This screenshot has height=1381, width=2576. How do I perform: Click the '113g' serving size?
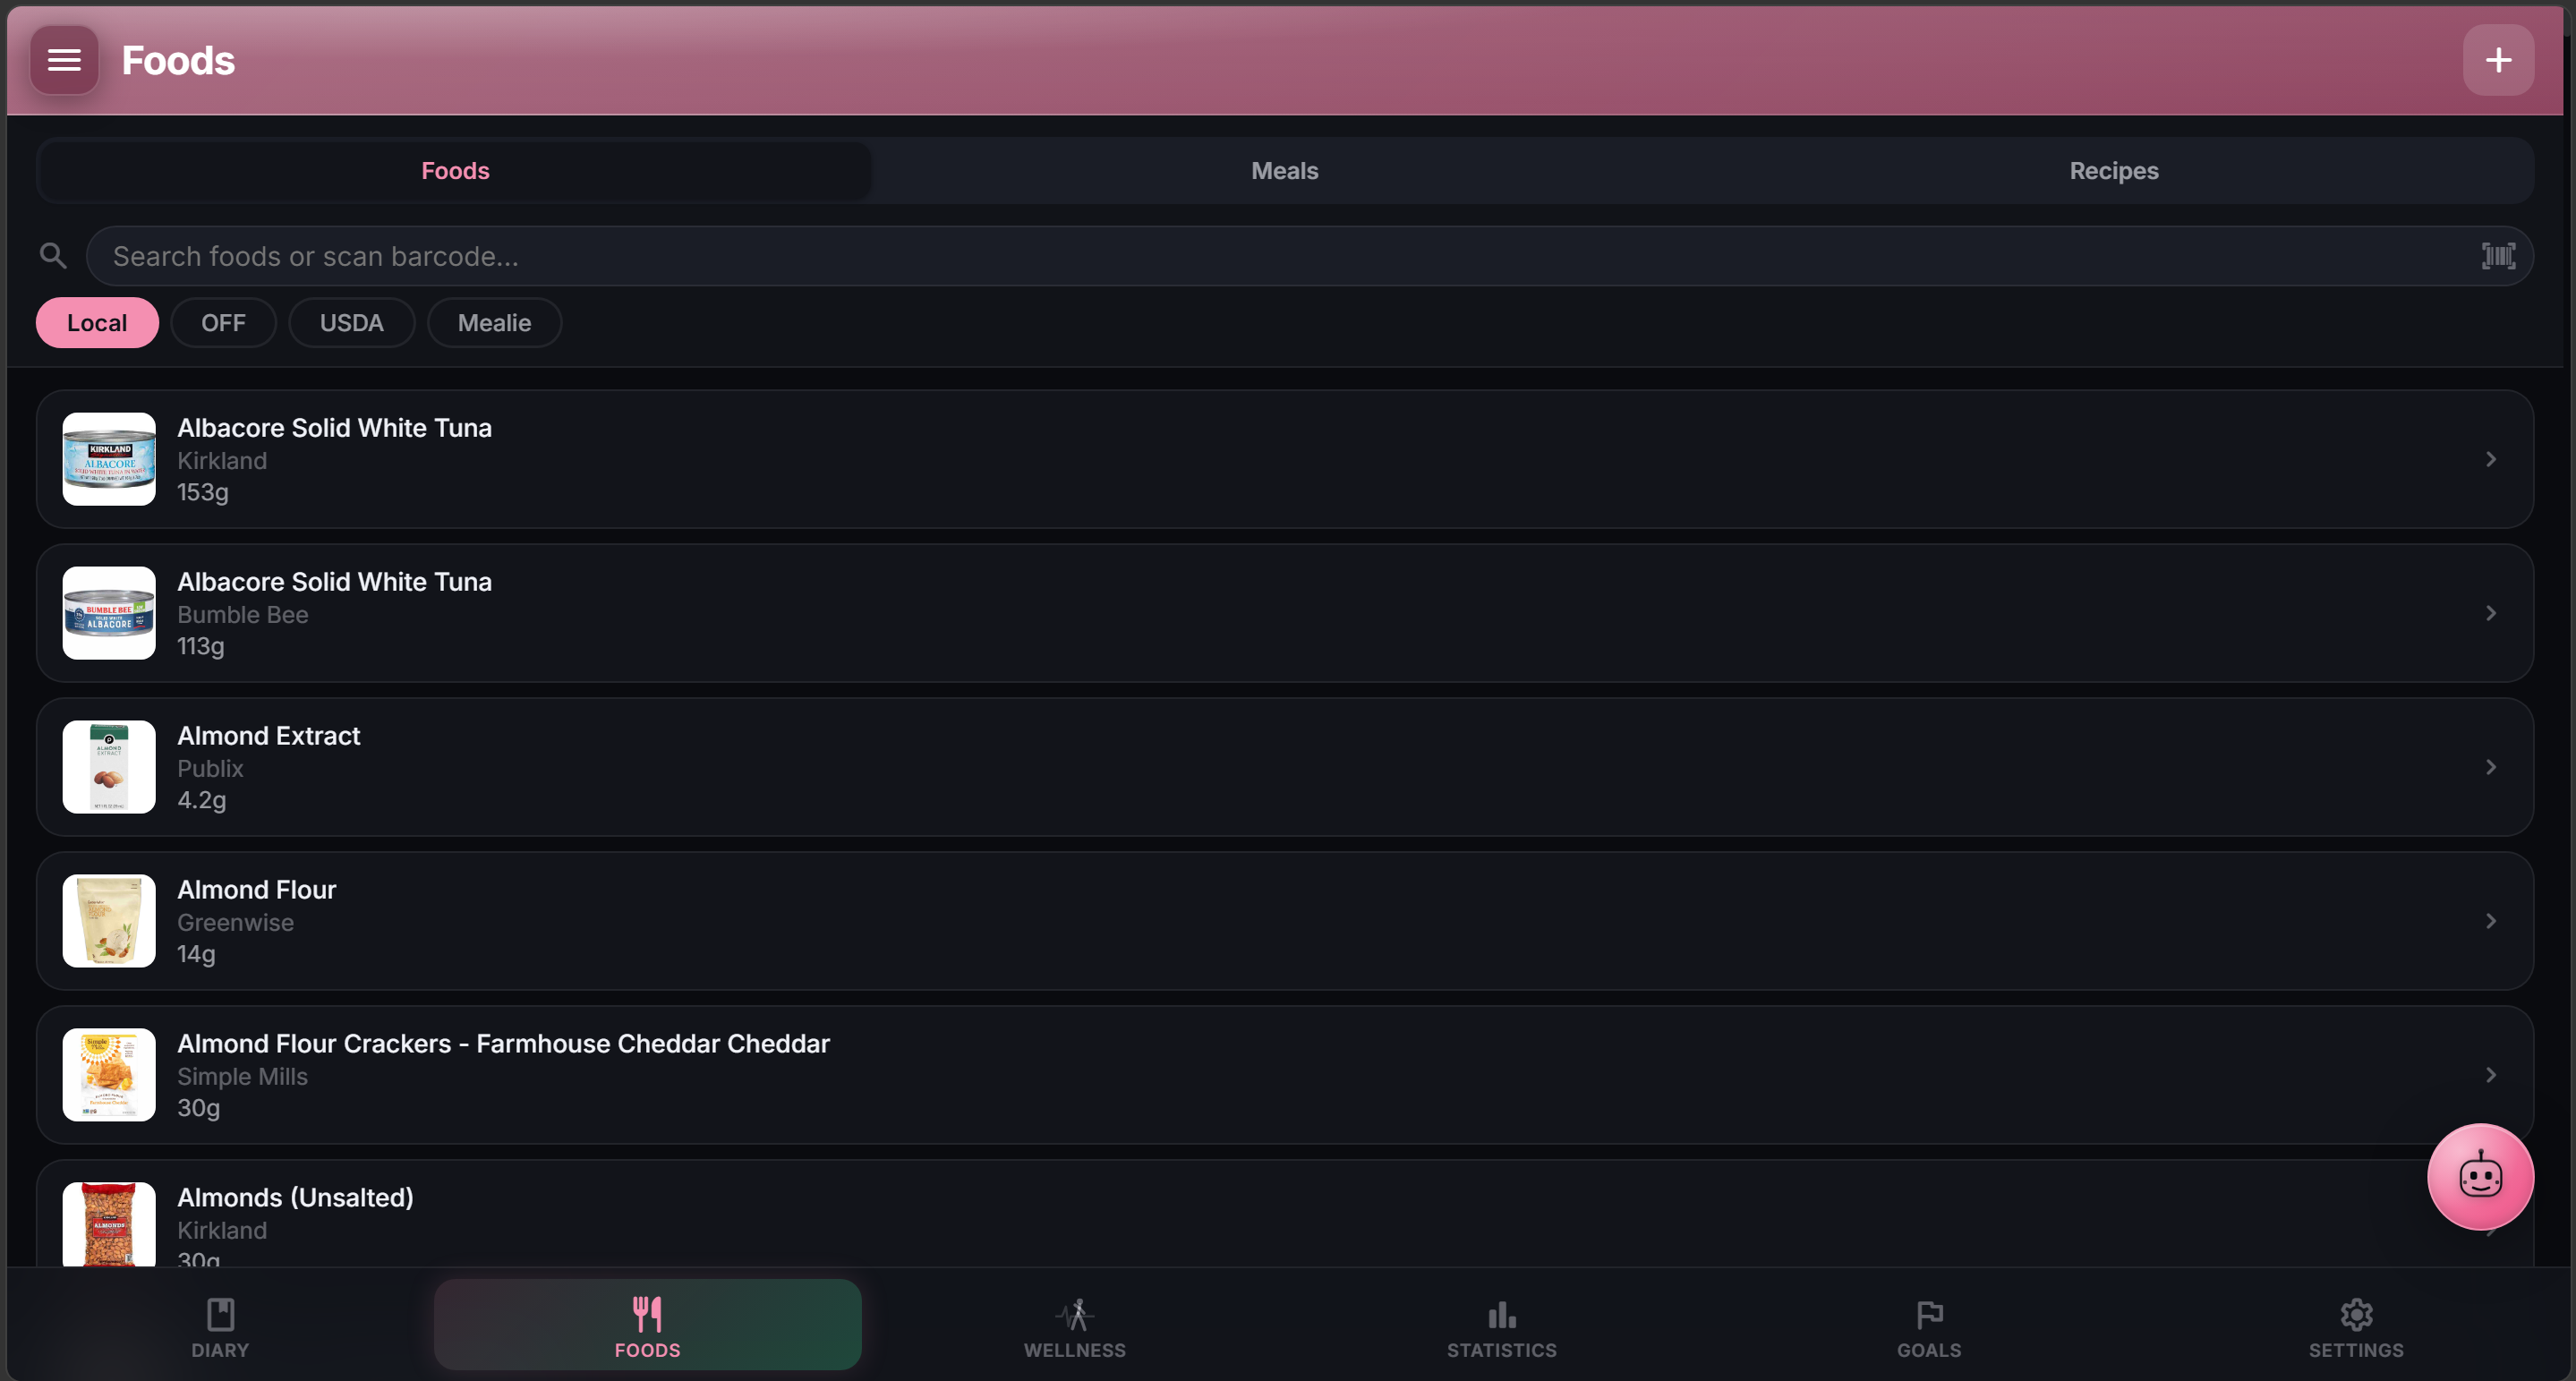[x=201, y=646]
